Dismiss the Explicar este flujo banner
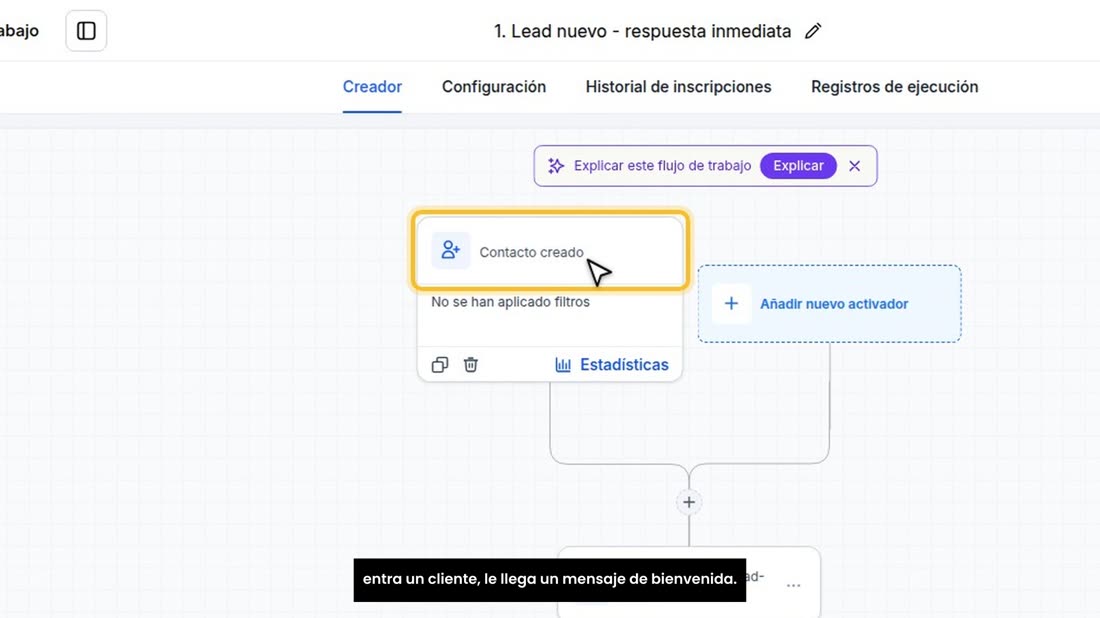The image size is (1100, 618). (x=854, y=166)
